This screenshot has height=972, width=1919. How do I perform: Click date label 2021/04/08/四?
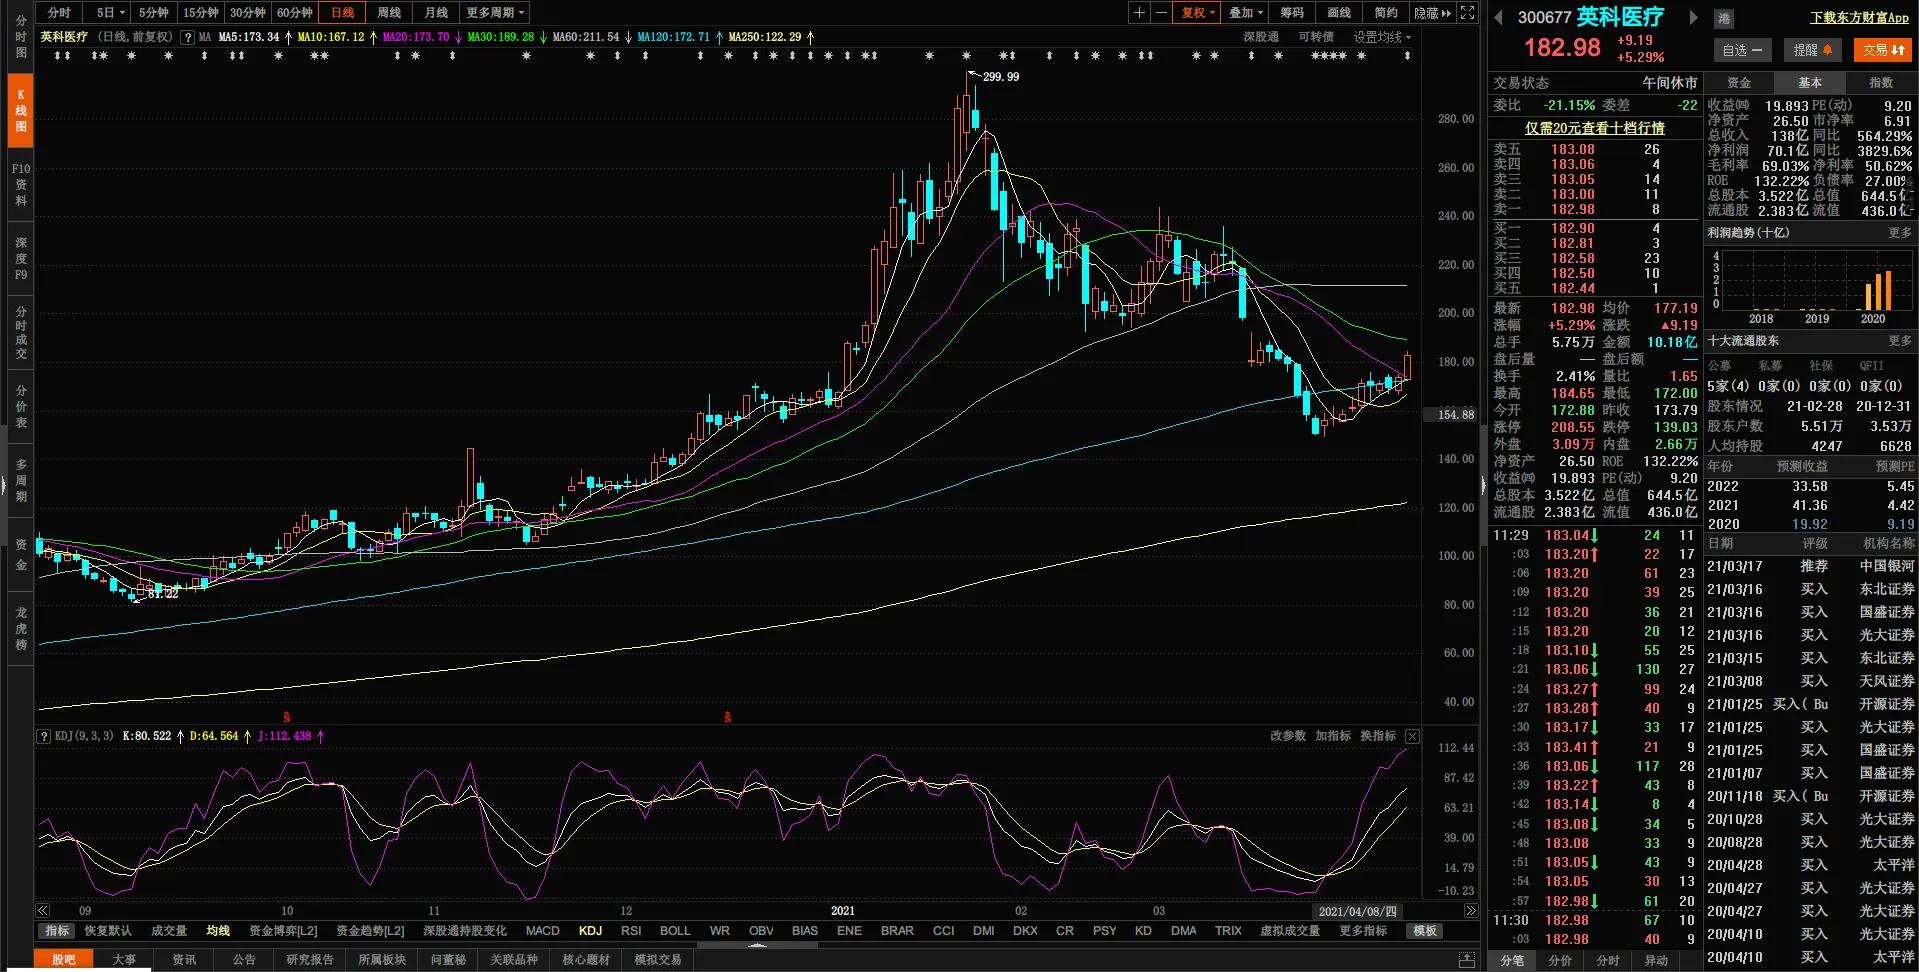click(1357, 911)
